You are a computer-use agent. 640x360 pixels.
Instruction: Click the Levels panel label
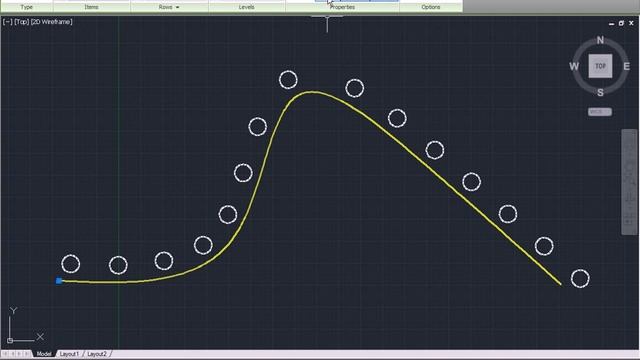[246, 7]
